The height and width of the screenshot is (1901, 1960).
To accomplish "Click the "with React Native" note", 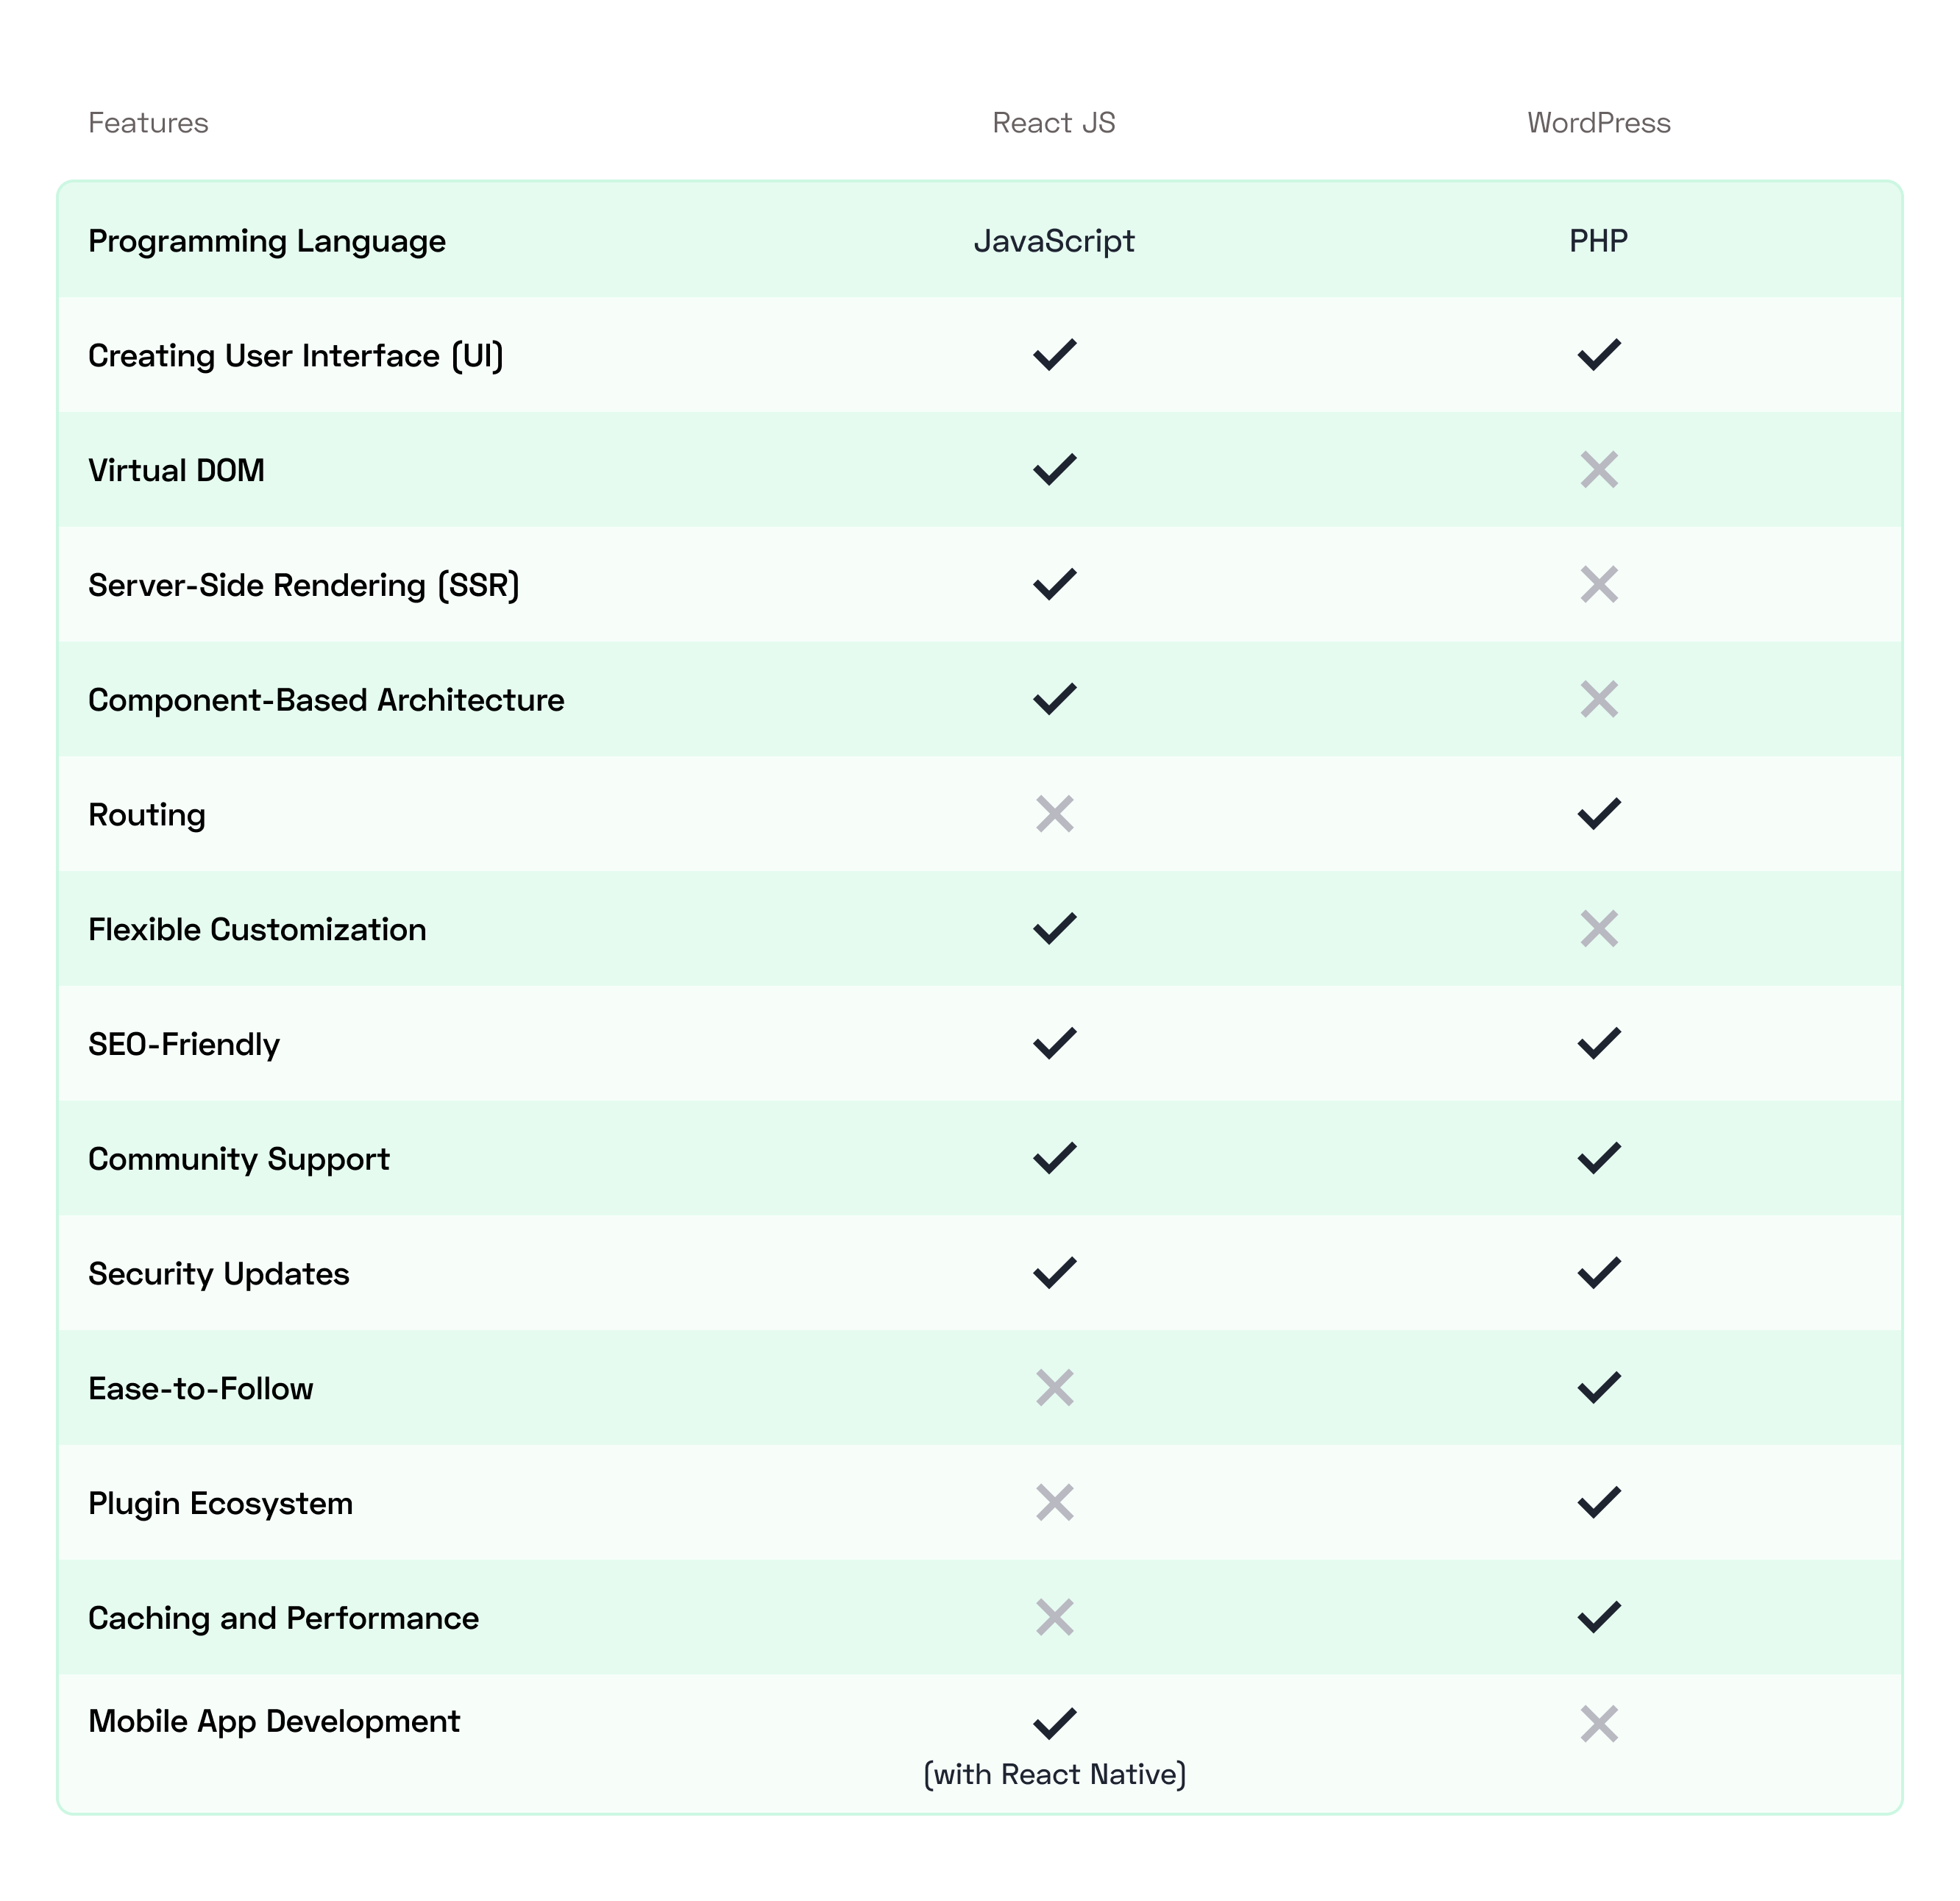I will (1054, 1774).
